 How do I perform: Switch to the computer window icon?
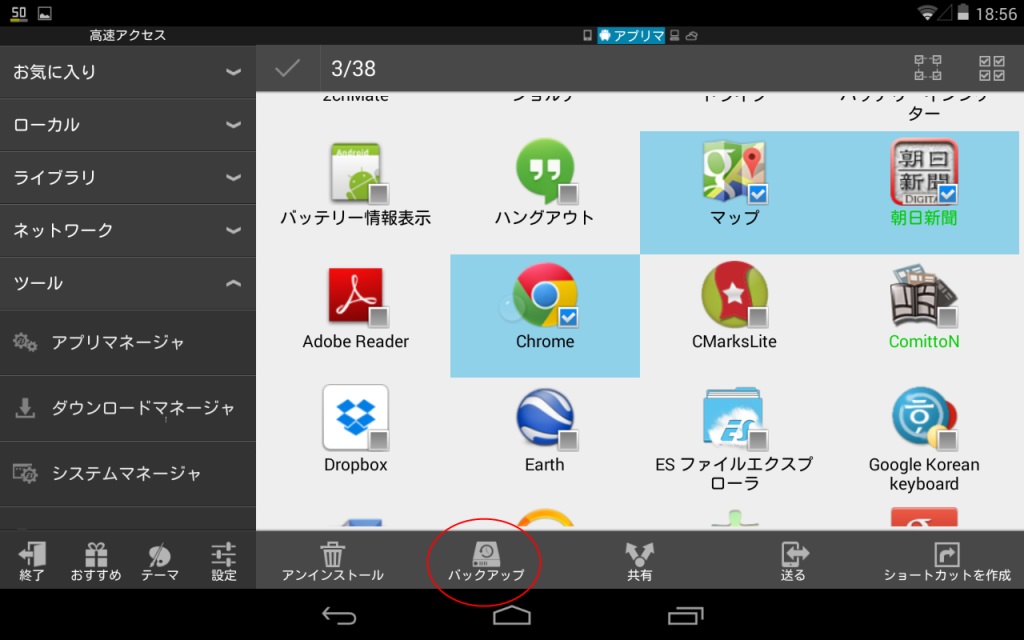(675, 35)
